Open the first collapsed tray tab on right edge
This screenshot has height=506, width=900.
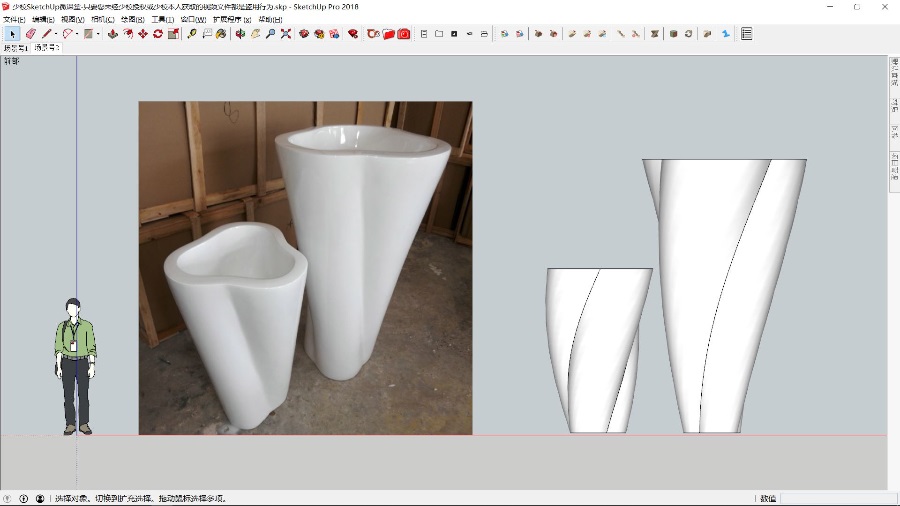point(894,73)
